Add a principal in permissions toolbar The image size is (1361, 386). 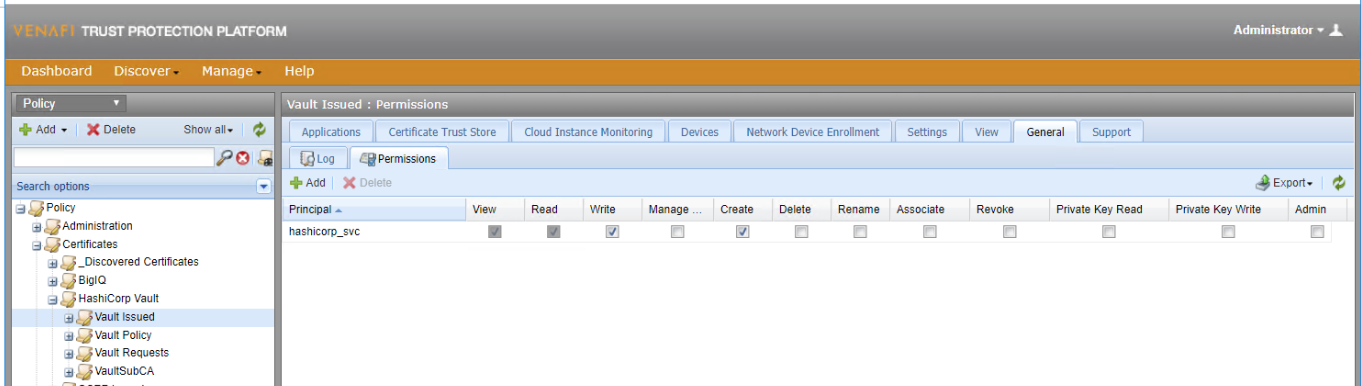[308, 183]
